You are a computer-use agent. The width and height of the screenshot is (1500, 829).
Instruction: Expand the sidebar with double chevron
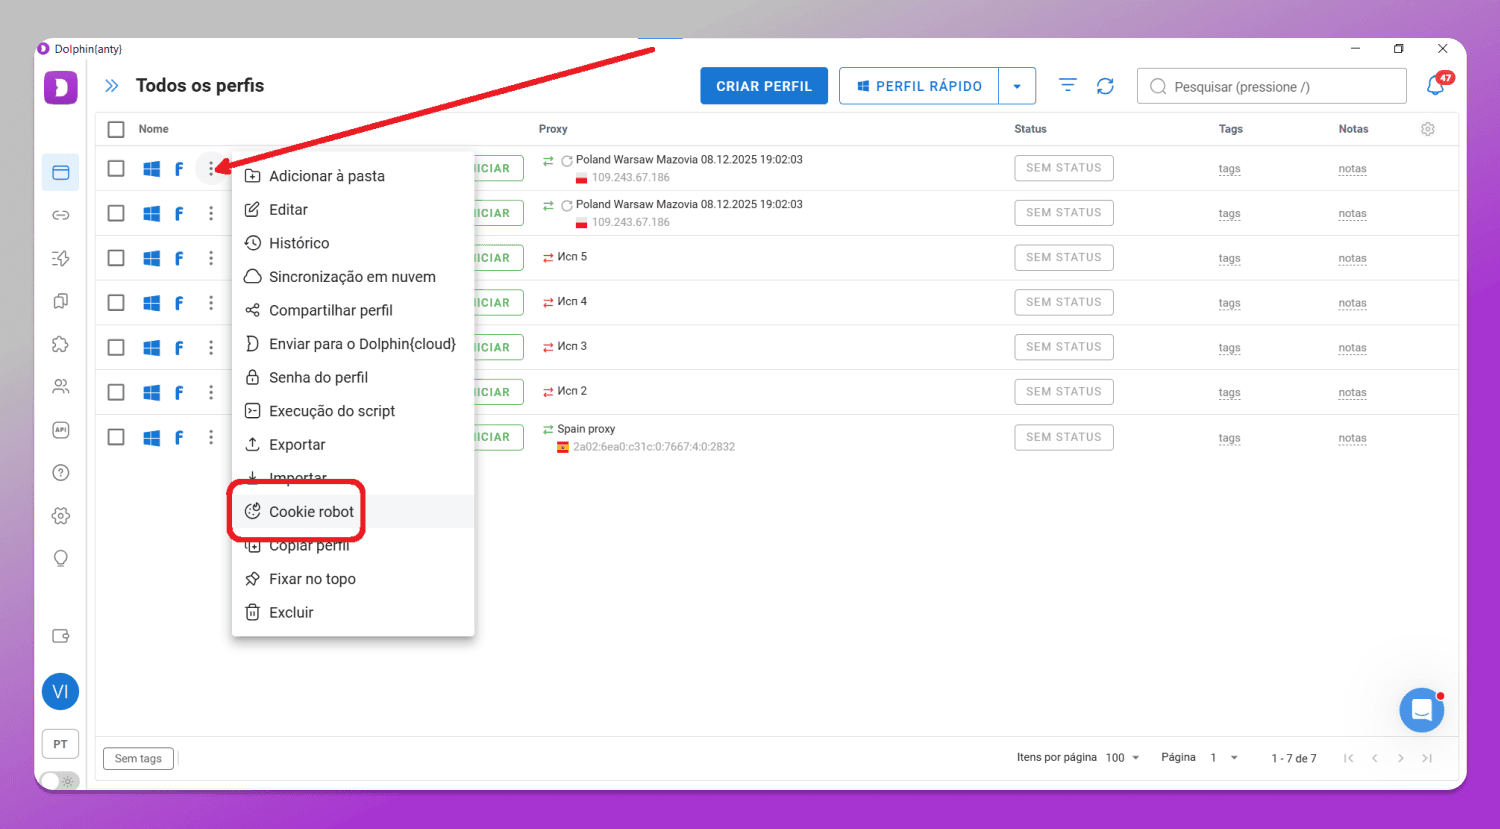(112, 86)
